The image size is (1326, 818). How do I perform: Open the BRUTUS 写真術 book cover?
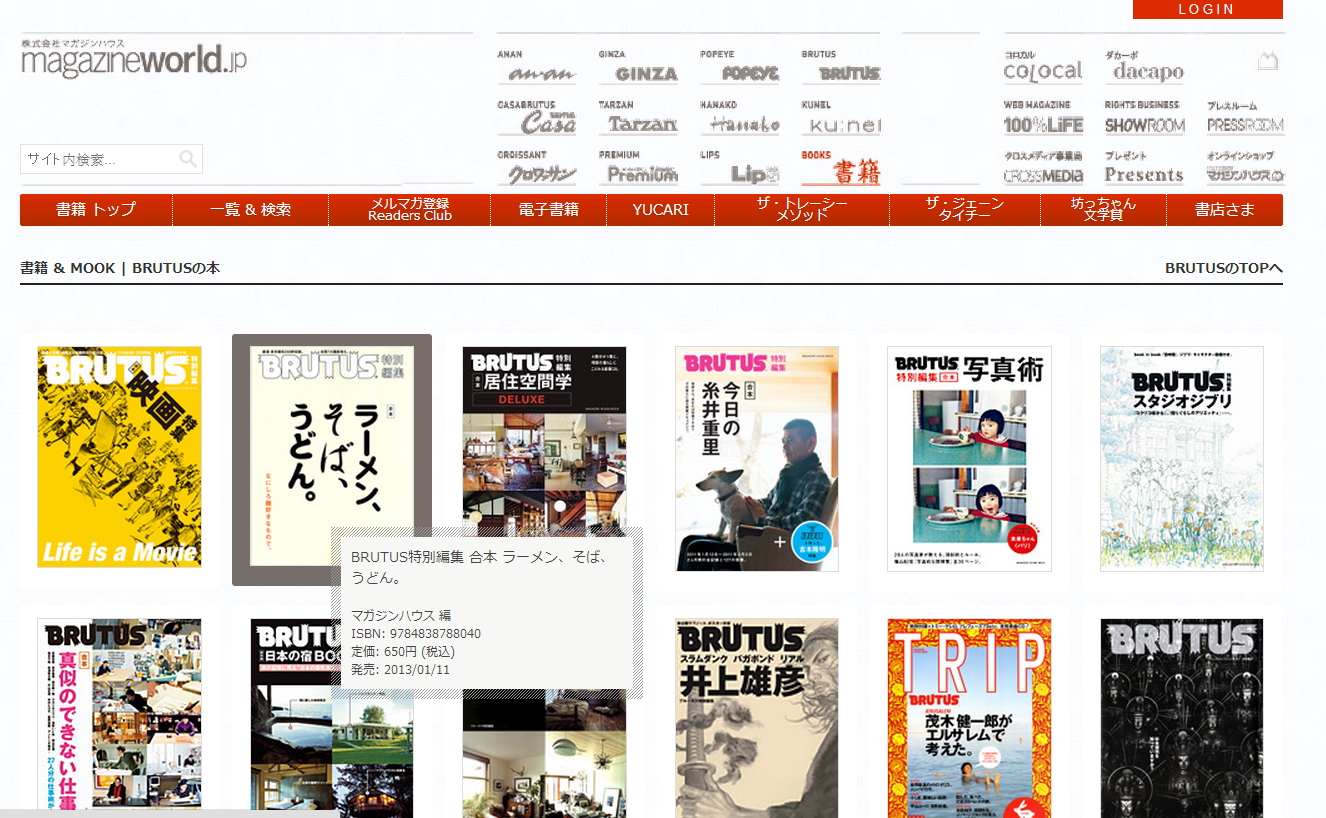click(969, 459)
